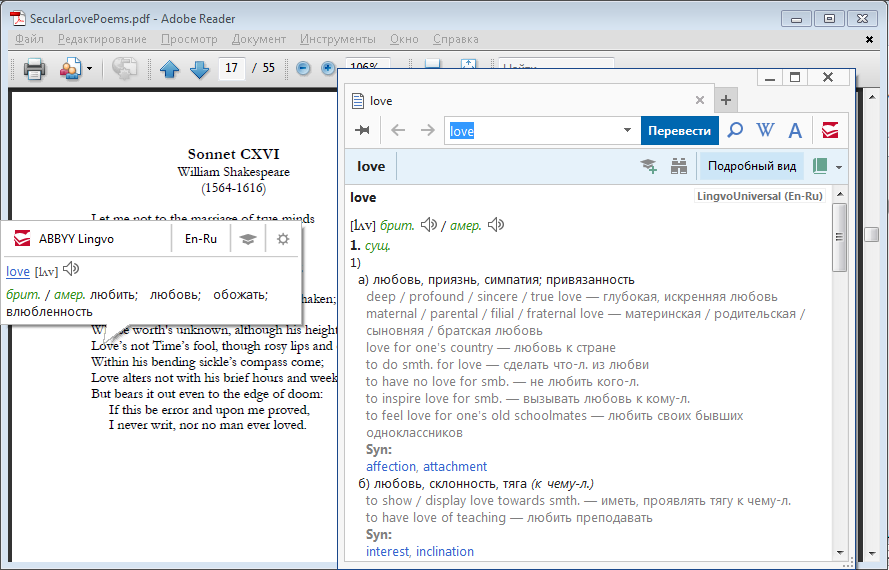Click the binoculars search icon in the card

(x=679, y=166)
